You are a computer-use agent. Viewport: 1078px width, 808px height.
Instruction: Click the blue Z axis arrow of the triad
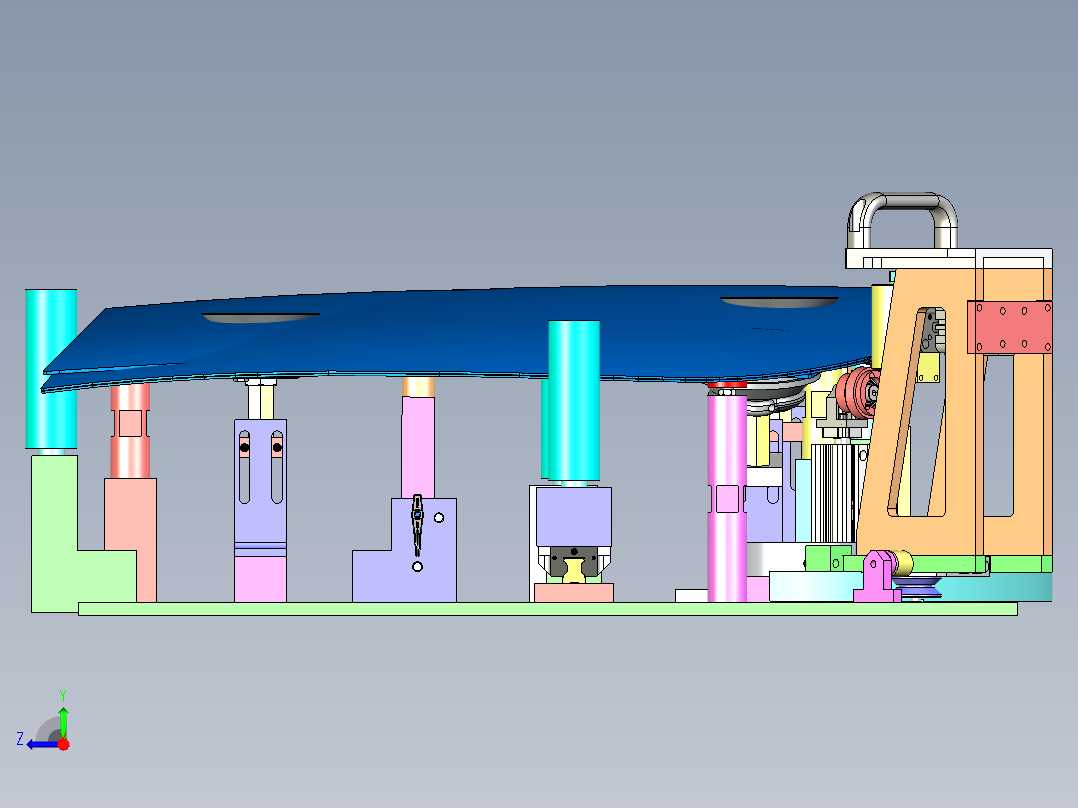click(41, 745)
